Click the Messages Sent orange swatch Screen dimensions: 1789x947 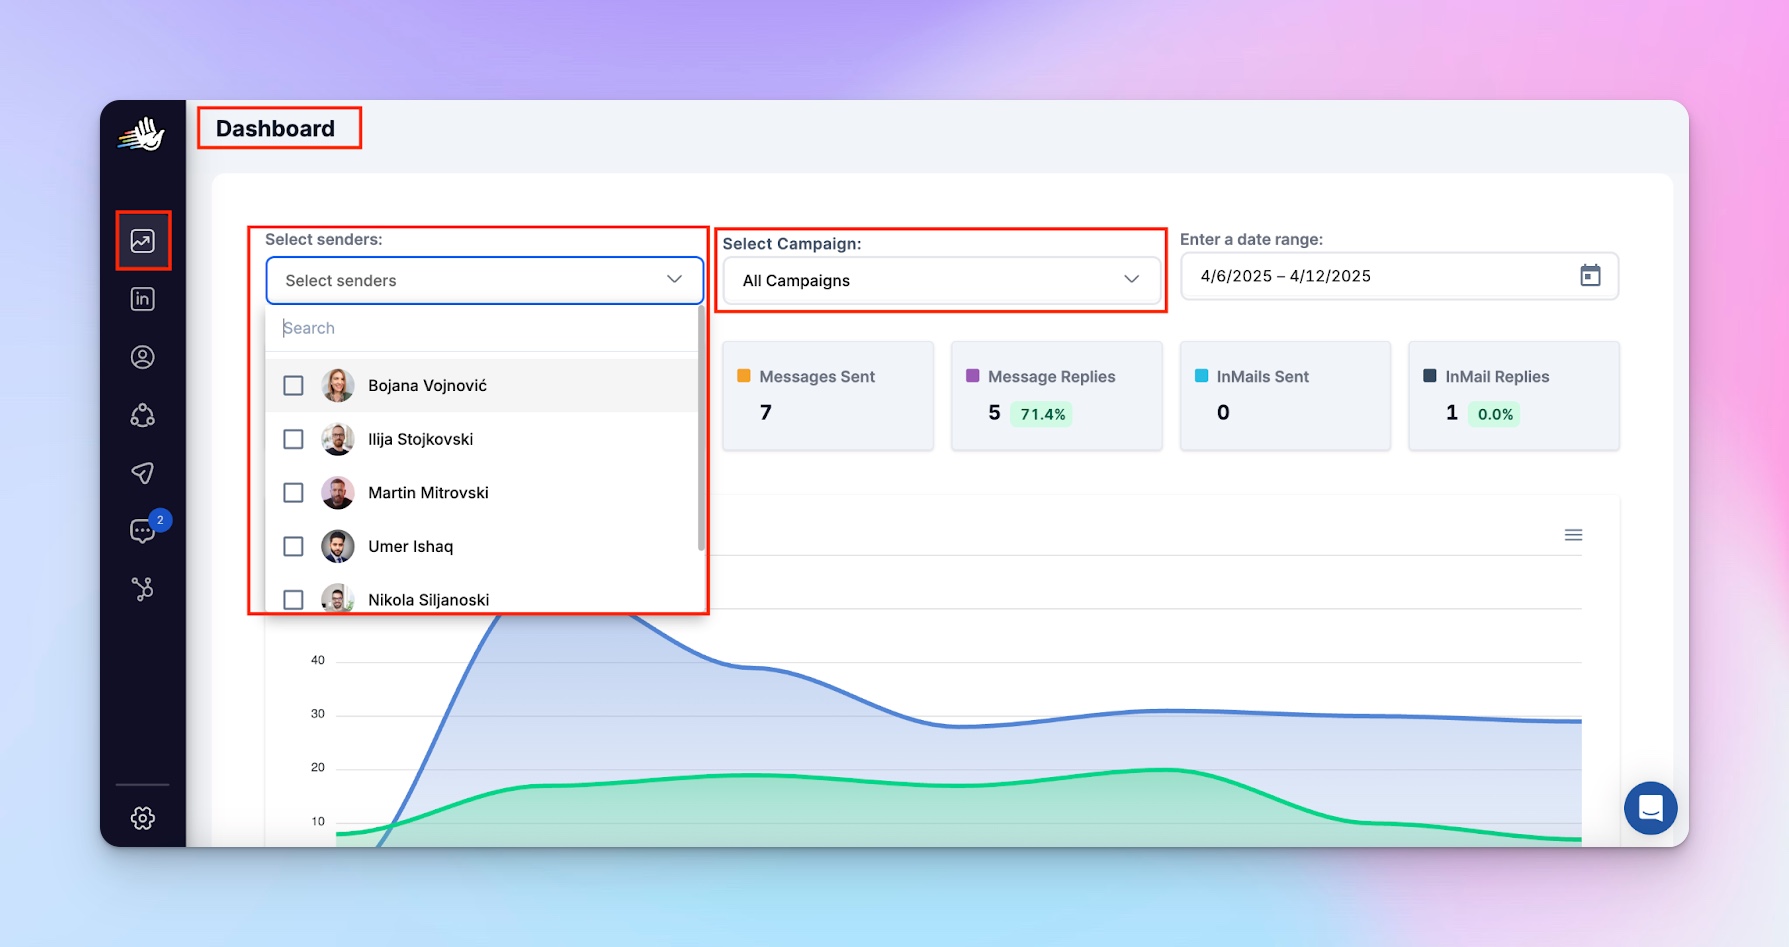pyautogui.click(x=744, y=376)
